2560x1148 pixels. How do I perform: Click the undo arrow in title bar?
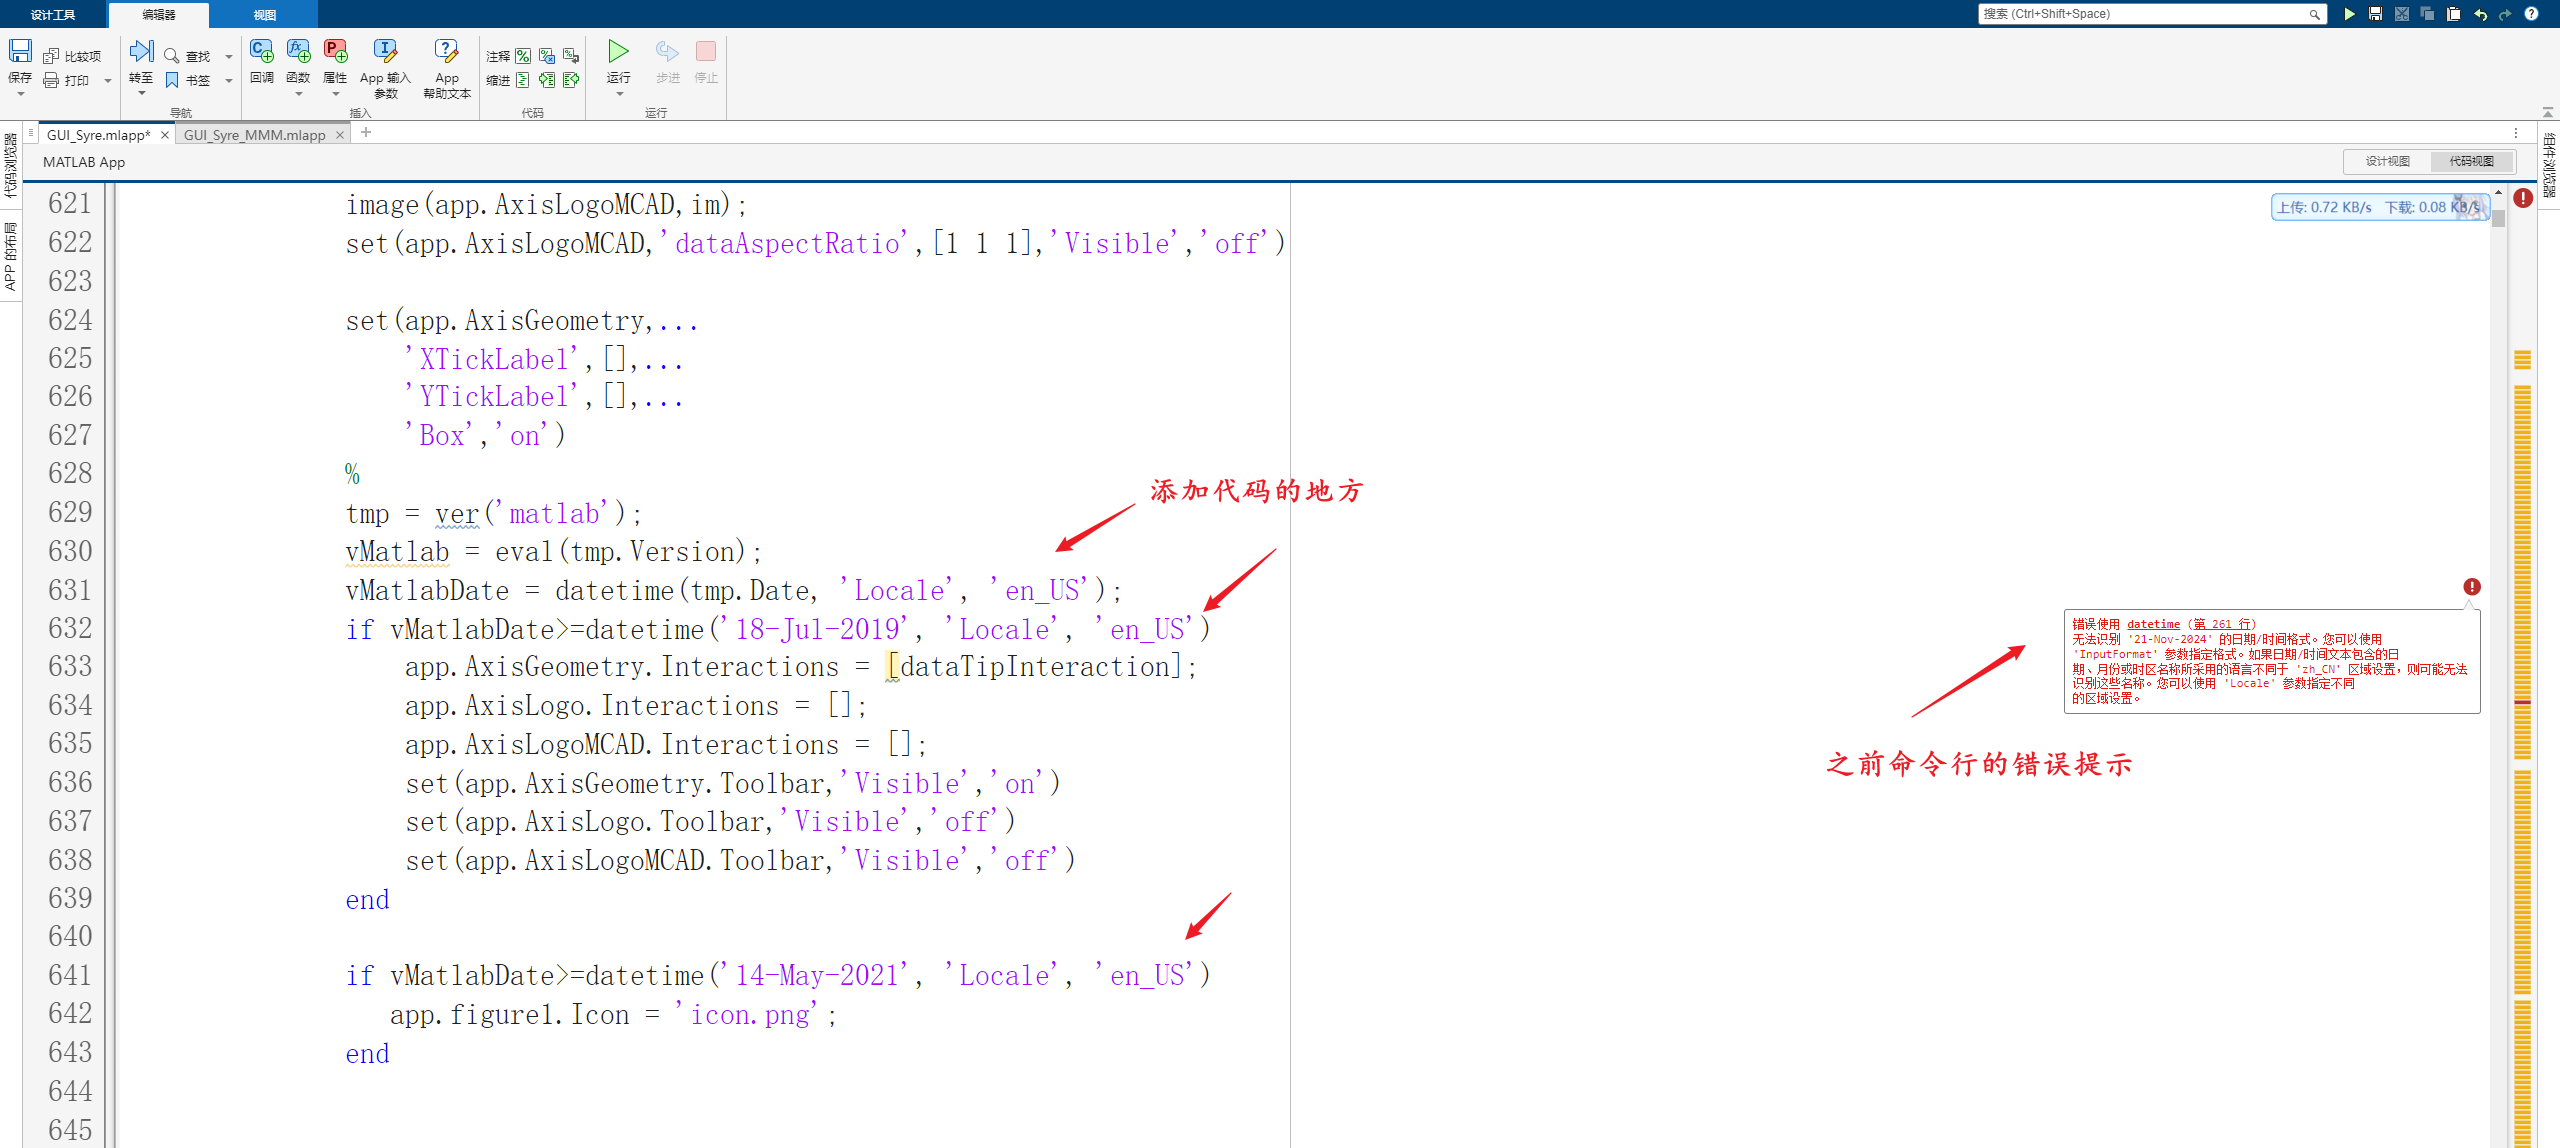pos(2480,14)
